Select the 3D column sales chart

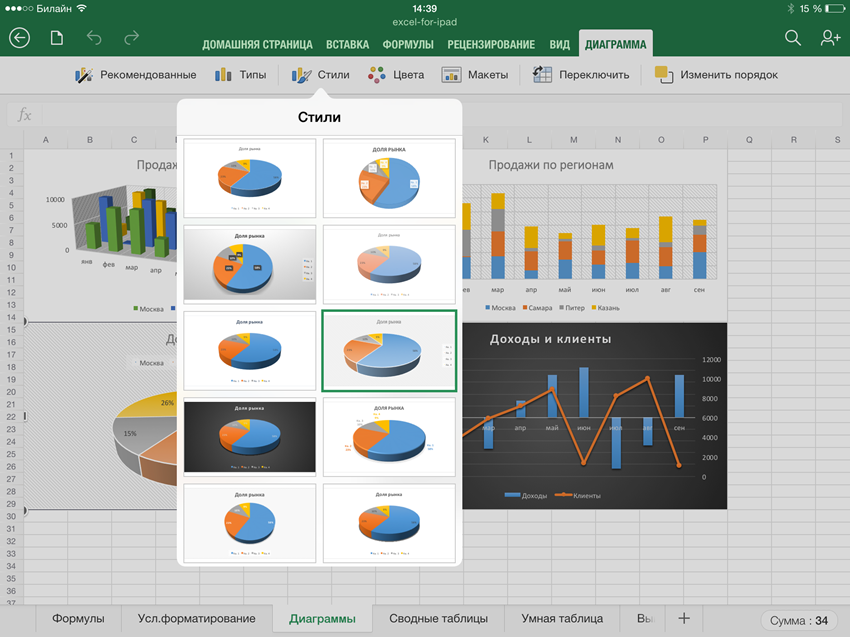pyautogui.click(x=101, y=235)
